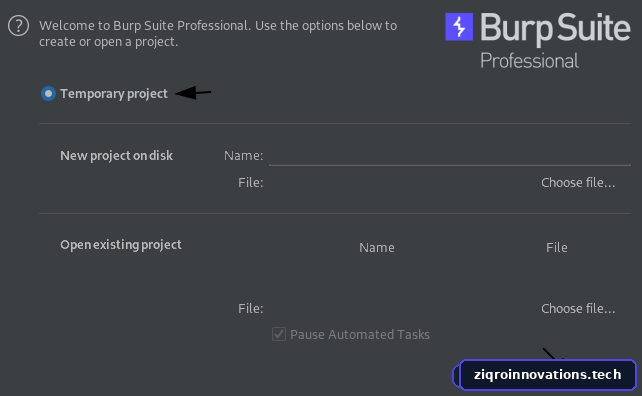Select the New project on disk option

click(116, 156)
